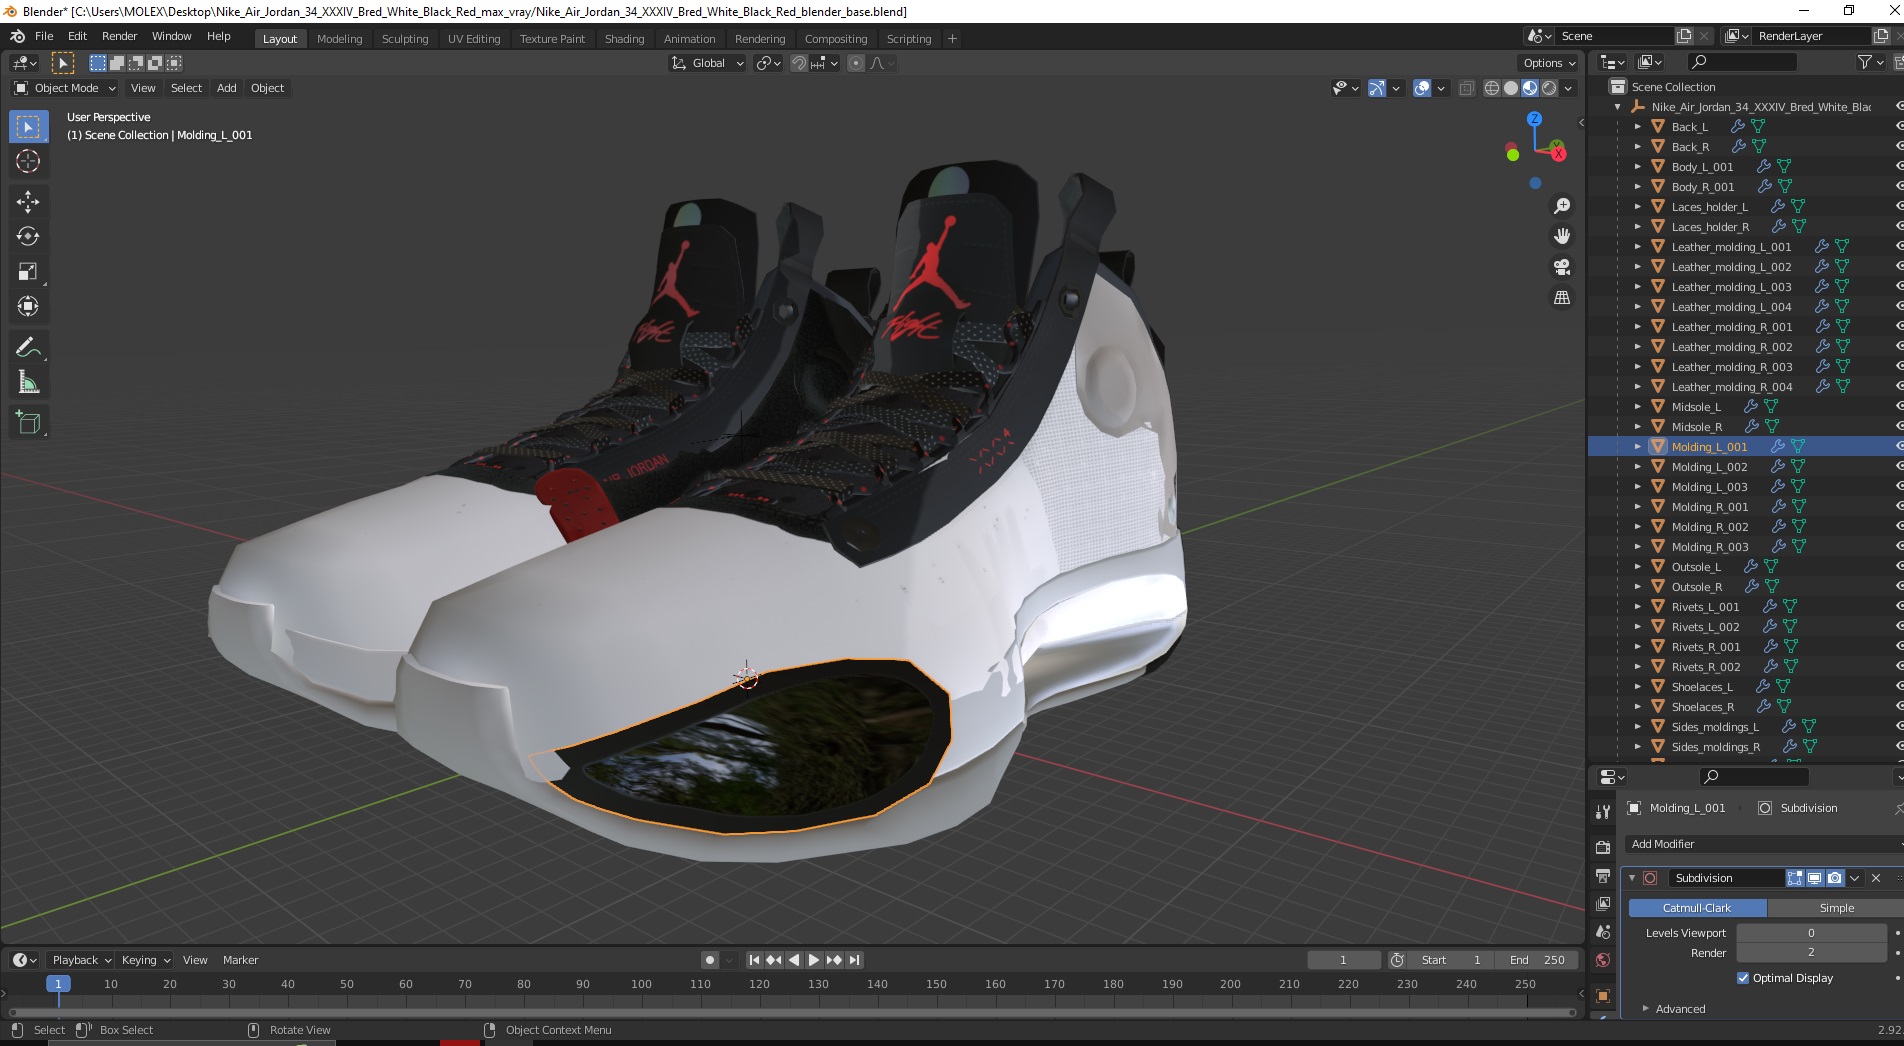Screen dimensions: 1904x1046
Task: Open the Keying dropdown in timeline
Action: (x=145, y=960)
